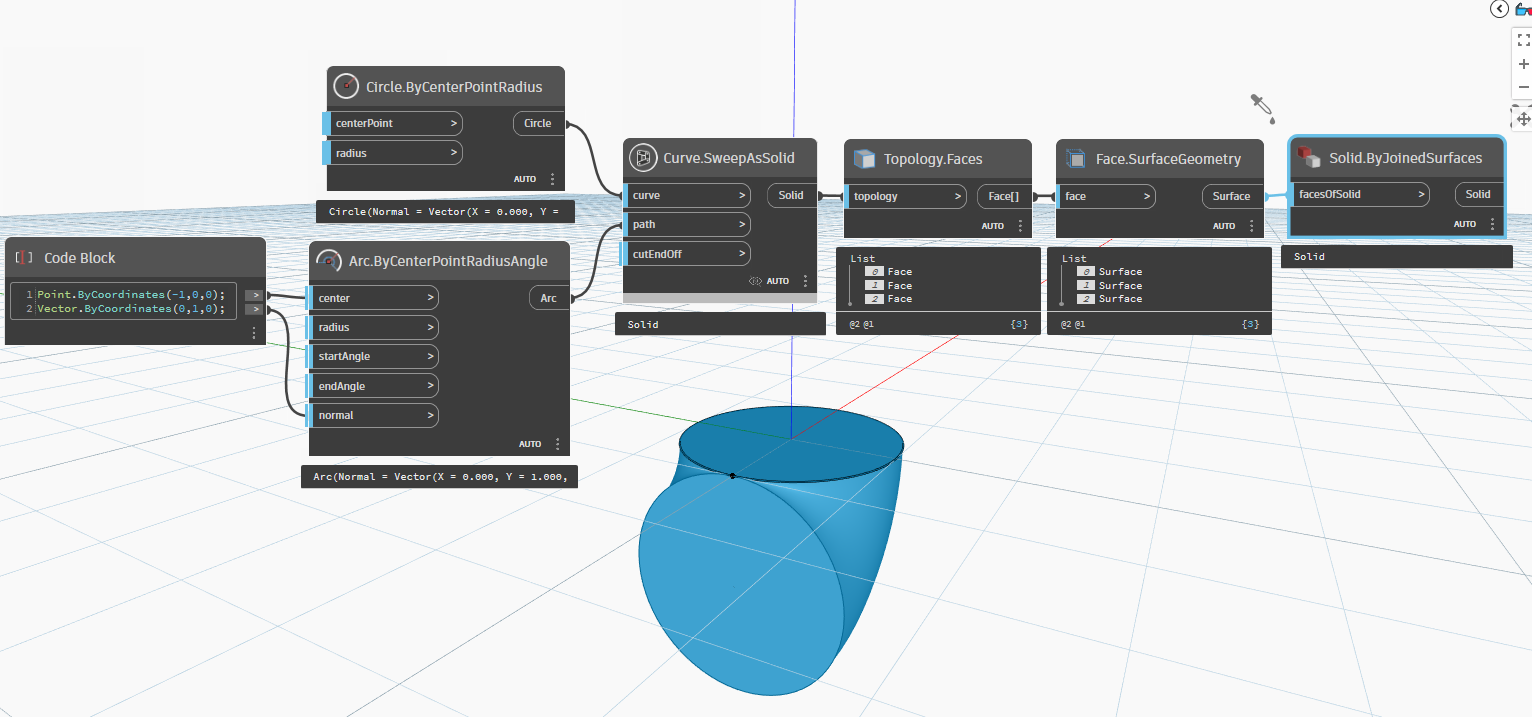This screenshot has width=1532, height=717.
Task: Toggle the 3D preview glasses icon
Action: click(x=1523, y=9)
